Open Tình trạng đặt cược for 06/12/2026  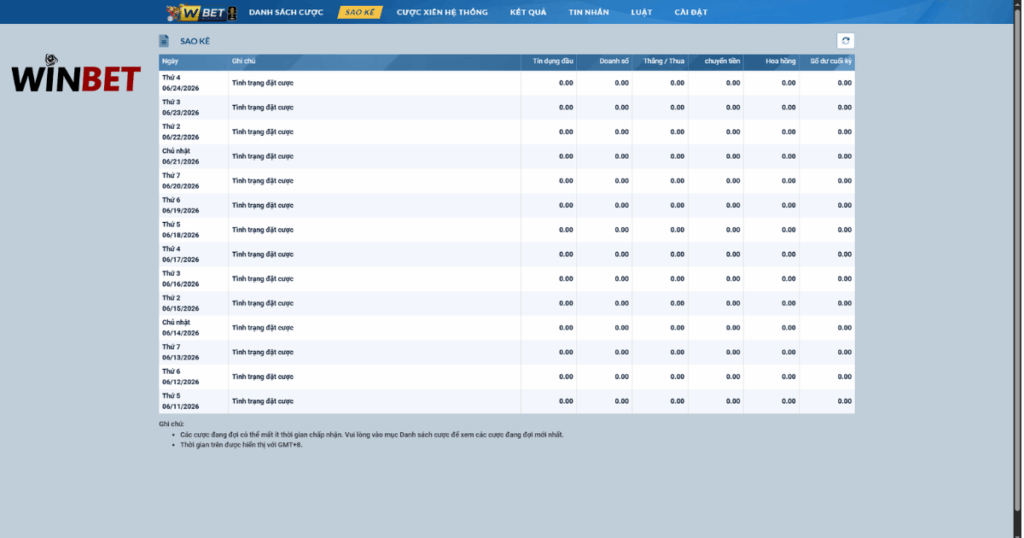(x=263, y=377)
